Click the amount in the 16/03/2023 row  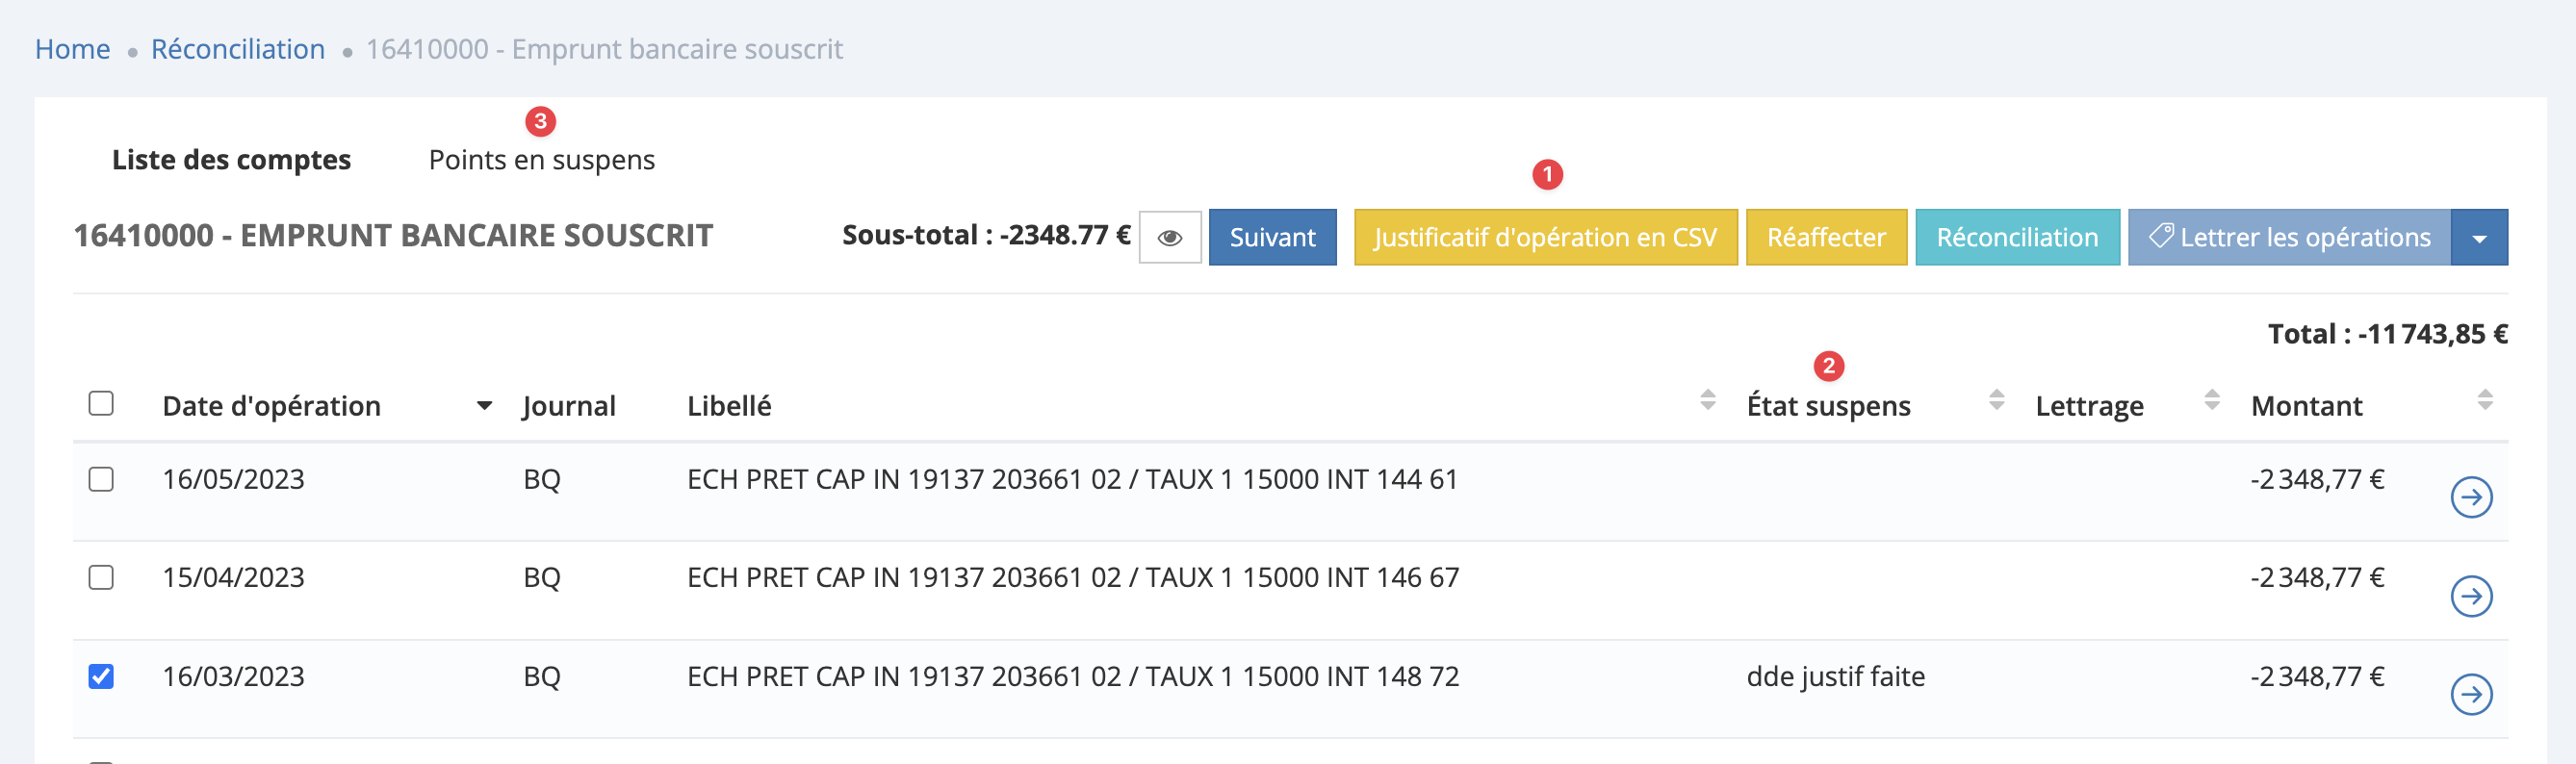point(2317,676)
